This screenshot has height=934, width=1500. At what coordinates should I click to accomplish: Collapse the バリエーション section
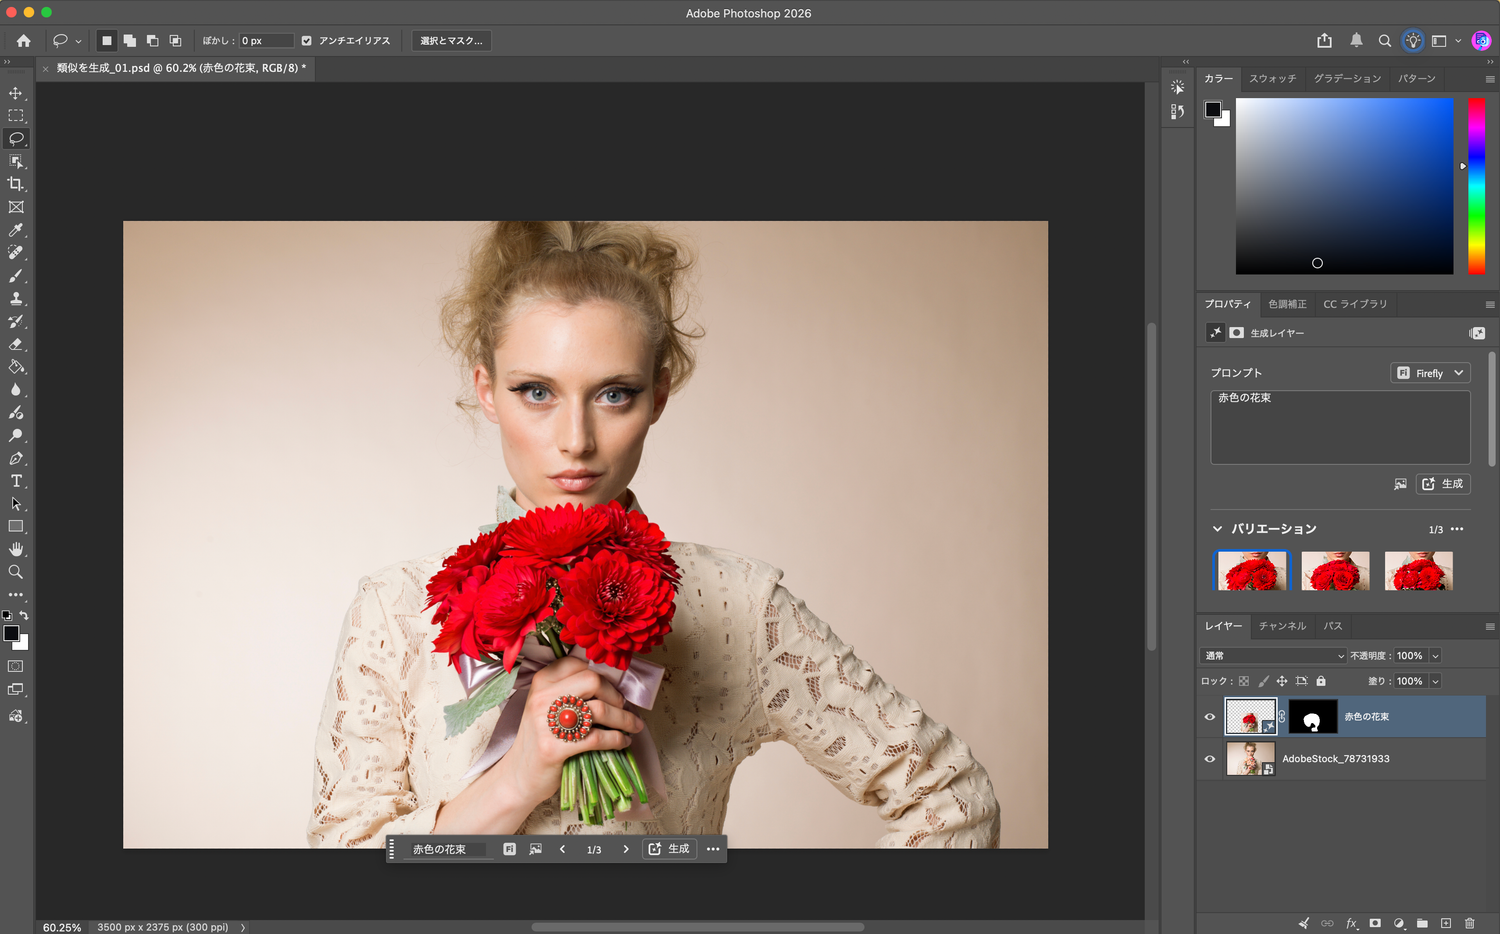[1217, 529]
